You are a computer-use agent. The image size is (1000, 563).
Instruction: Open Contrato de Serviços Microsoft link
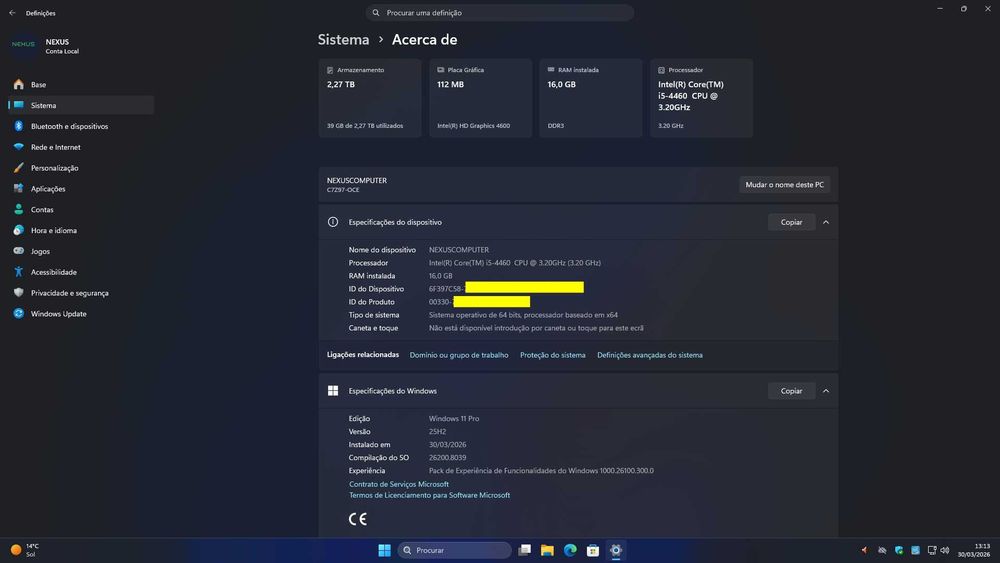tap(399, 484)
